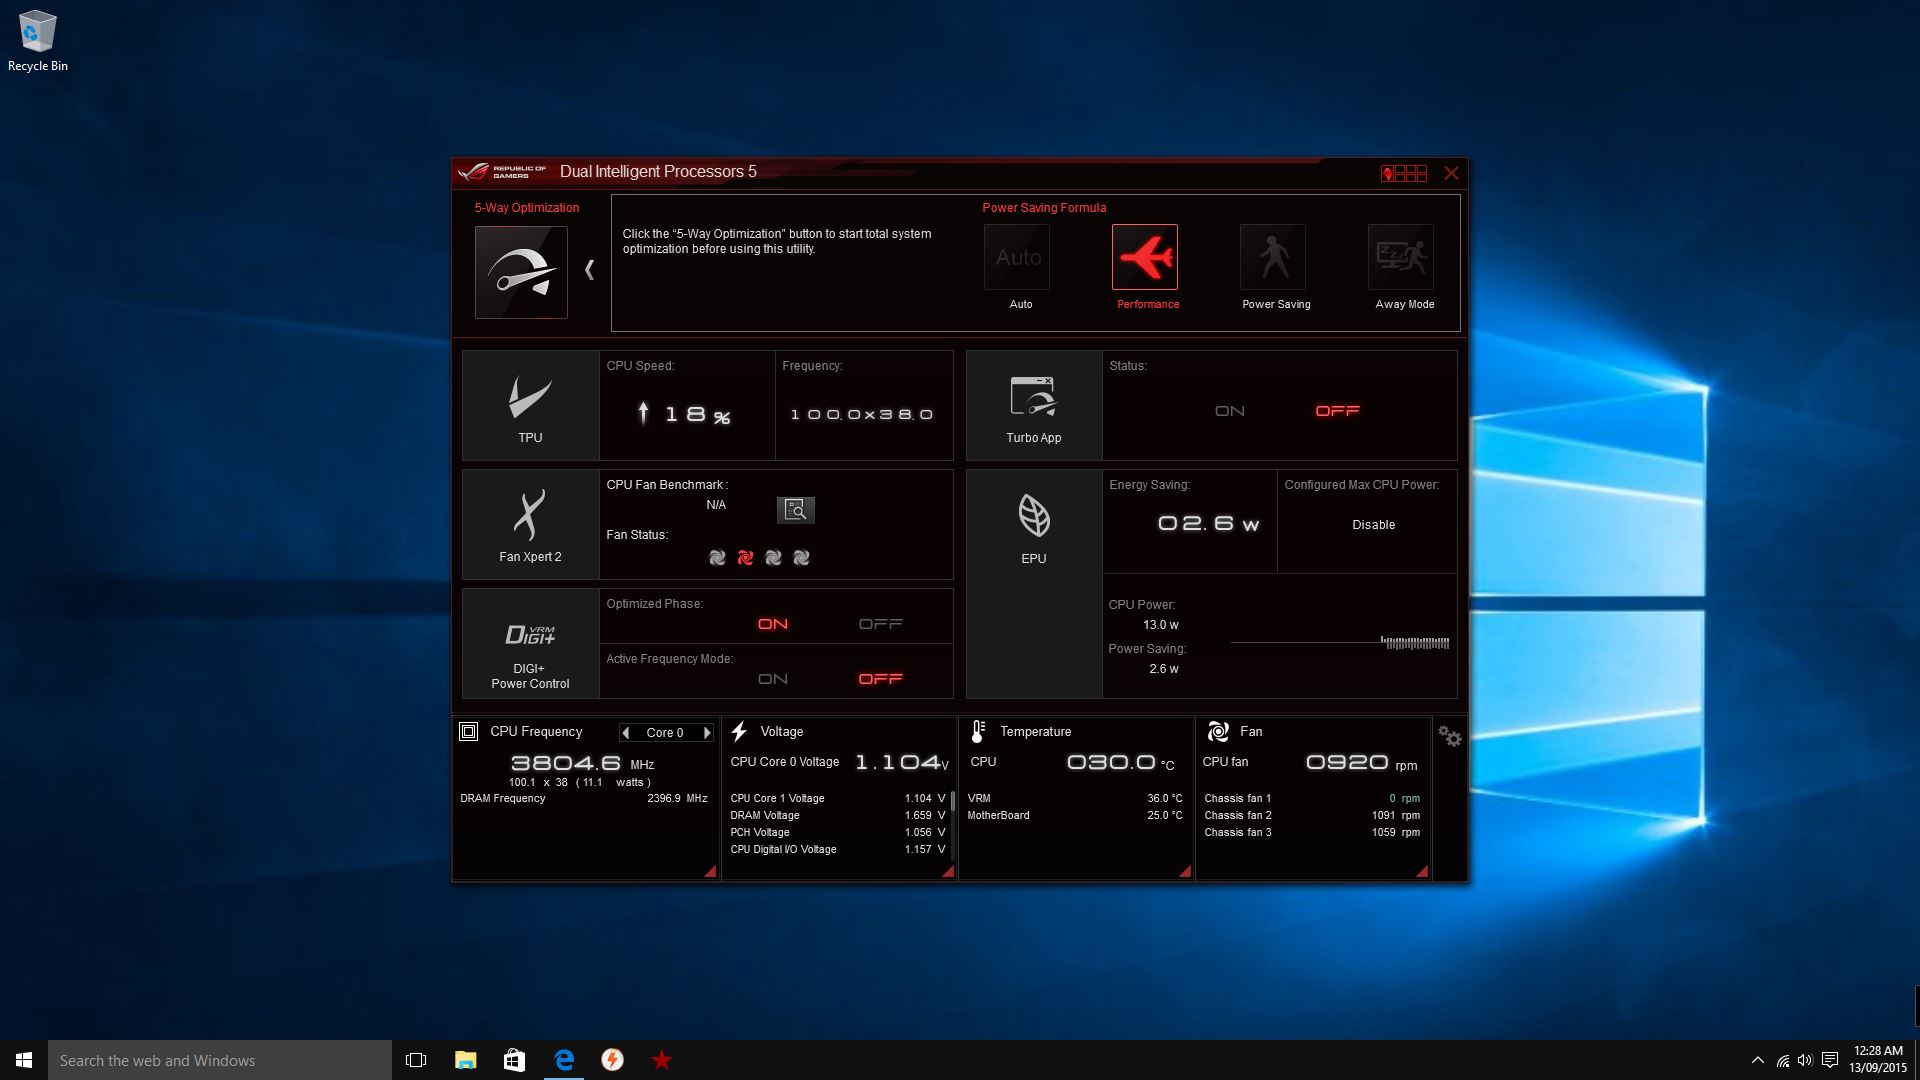Click Configured Max CPU Power Disable value
The image size is (1920, 1080).
[x=1373, y=525]
